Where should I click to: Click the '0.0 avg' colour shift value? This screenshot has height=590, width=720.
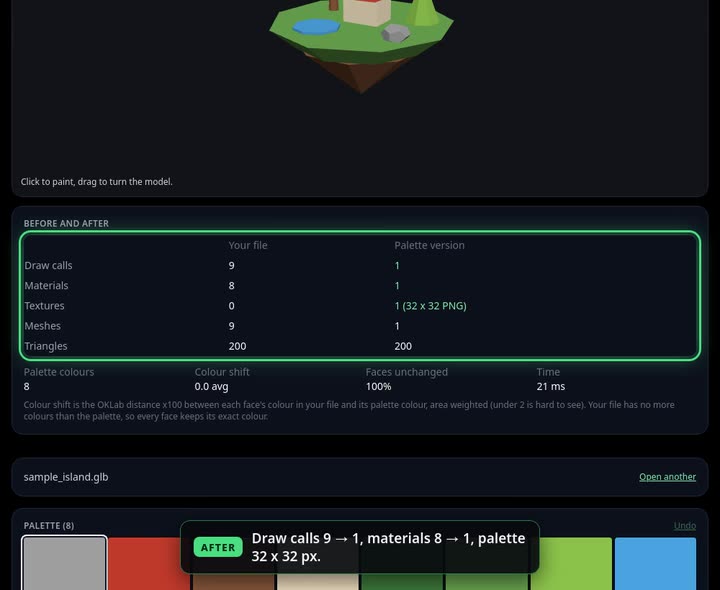pyautogui.click(x=211, y=387)
